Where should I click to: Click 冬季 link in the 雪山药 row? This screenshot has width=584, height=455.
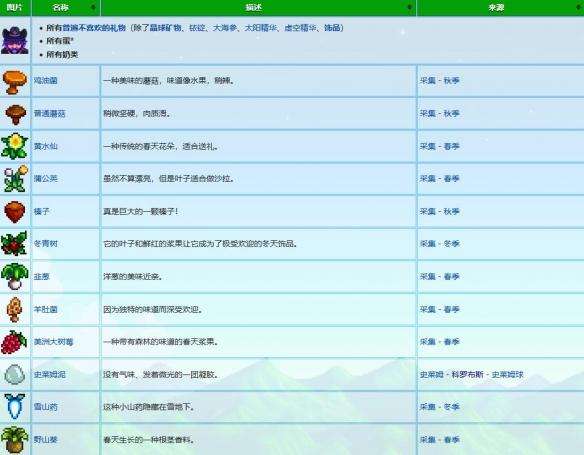coord(451,407)
